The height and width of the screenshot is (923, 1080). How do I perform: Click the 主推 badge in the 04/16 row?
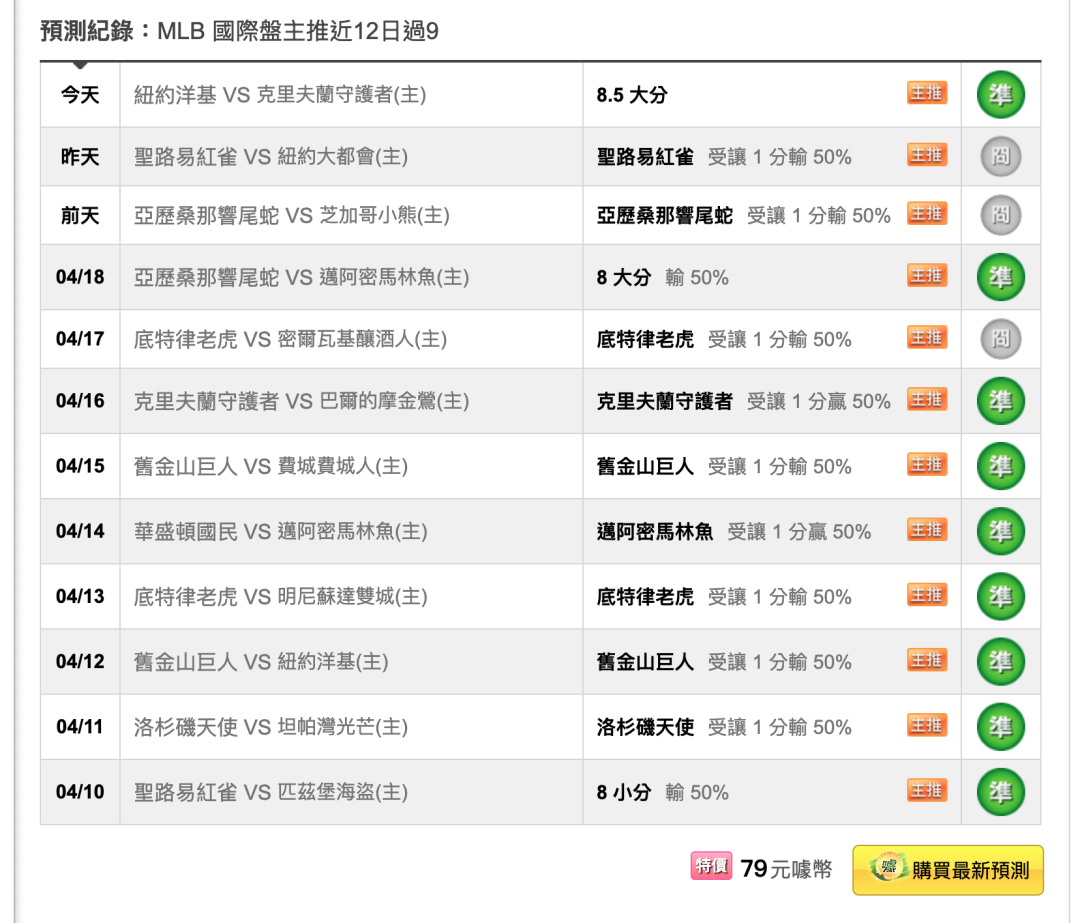tap(927, 400)
